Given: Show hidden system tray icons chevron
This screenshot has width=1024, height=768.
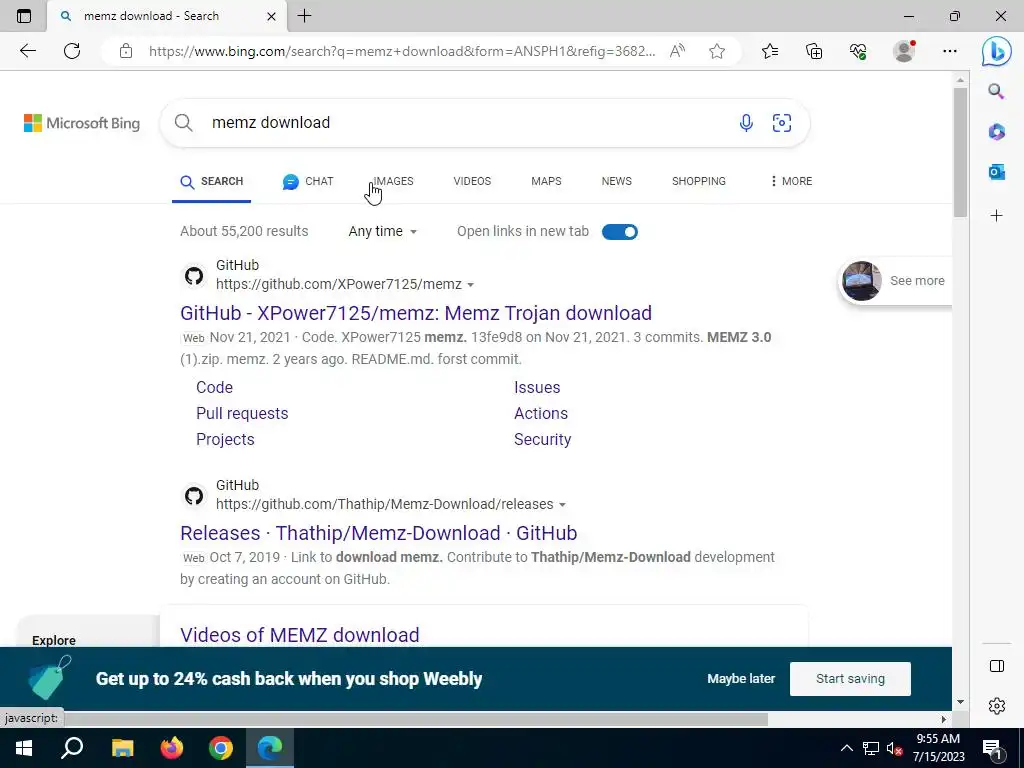Looking at the screenshot, I should (846, 748).
